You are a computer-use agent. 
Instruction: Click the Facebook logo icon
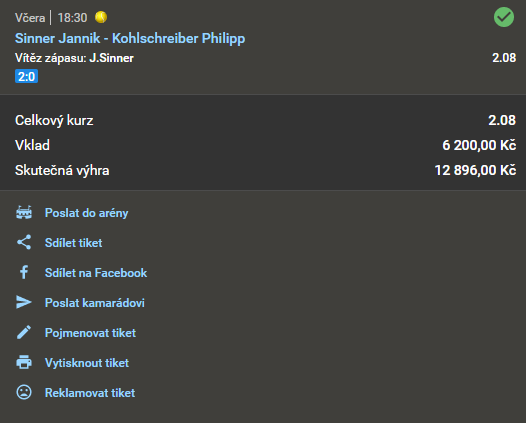tap(24, 272)
